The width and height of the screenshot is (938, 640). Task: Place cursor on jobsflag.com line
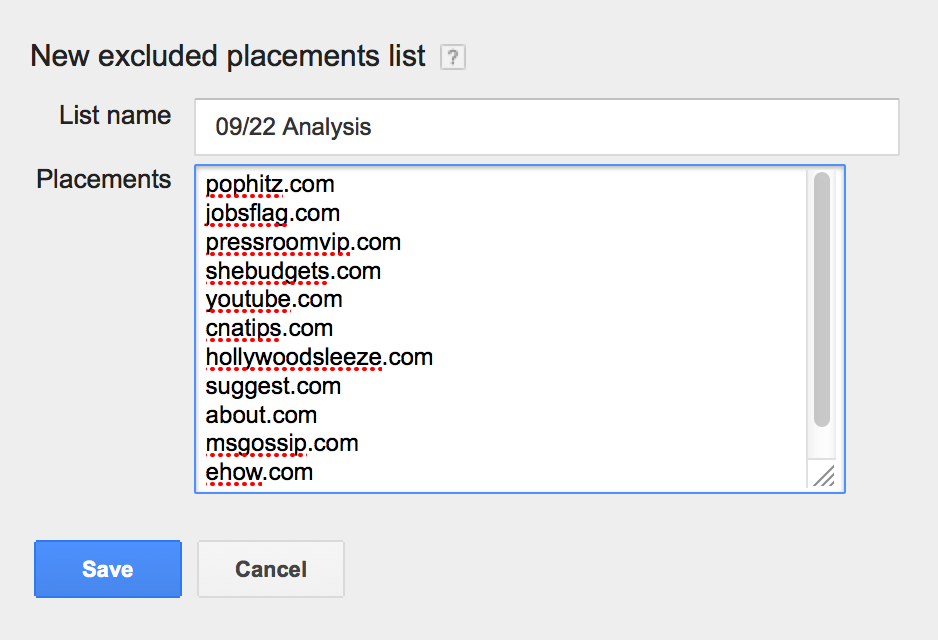pos(273,213)
